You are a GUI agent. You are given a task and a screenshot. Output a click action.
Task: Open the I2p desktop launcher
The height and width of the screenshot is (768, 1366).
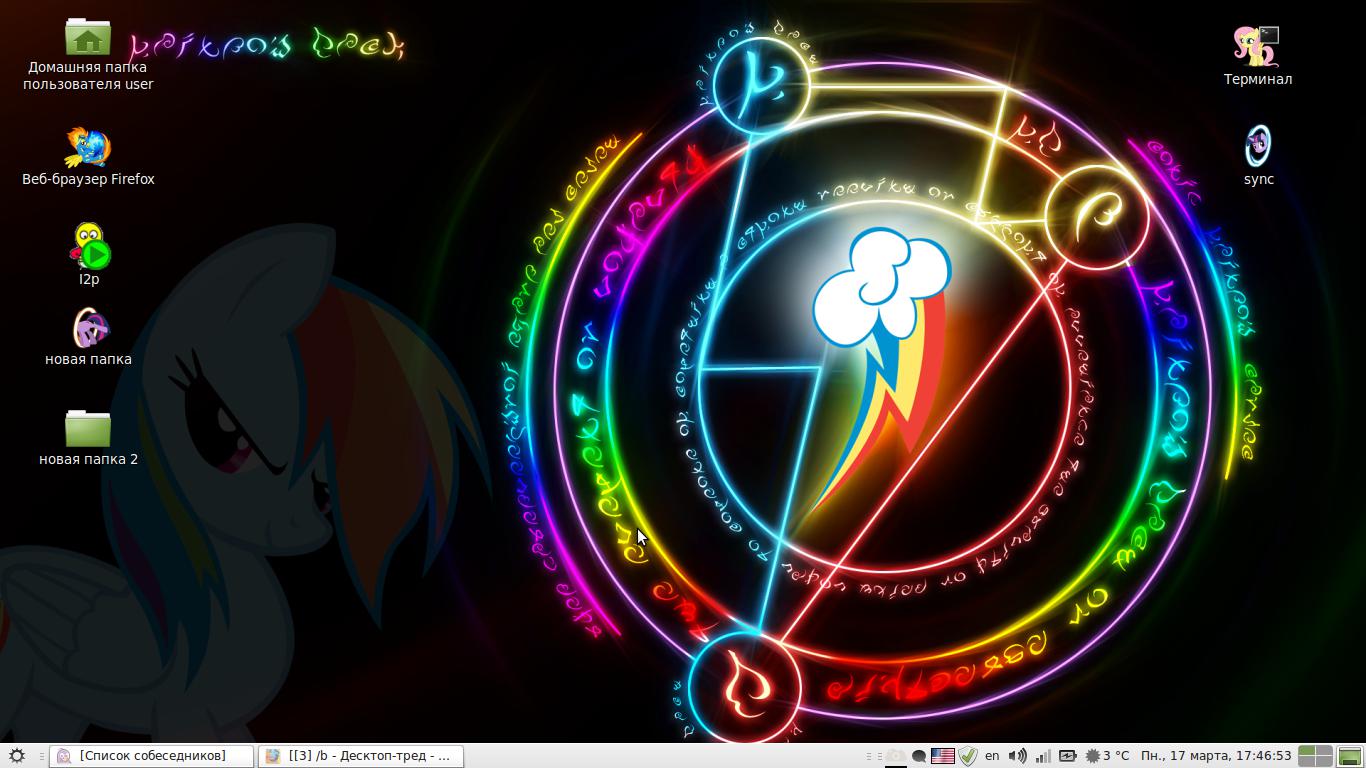tap(89, 246)
